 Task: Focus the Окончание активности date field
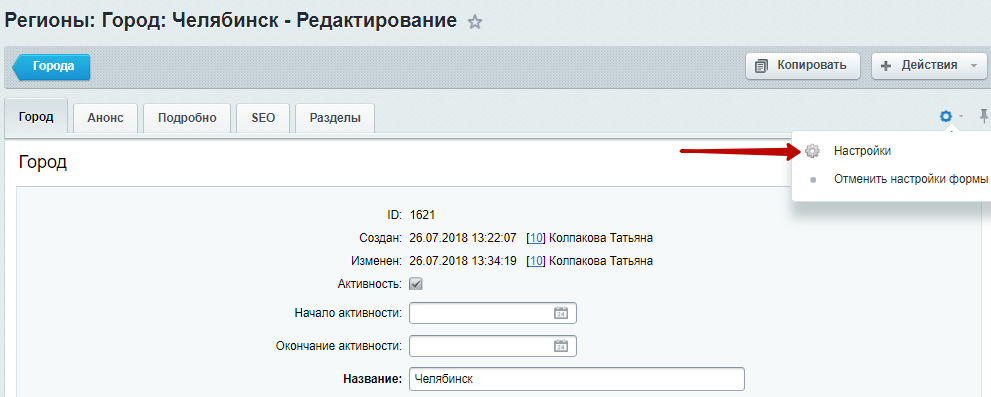click(x=492, y=346)
